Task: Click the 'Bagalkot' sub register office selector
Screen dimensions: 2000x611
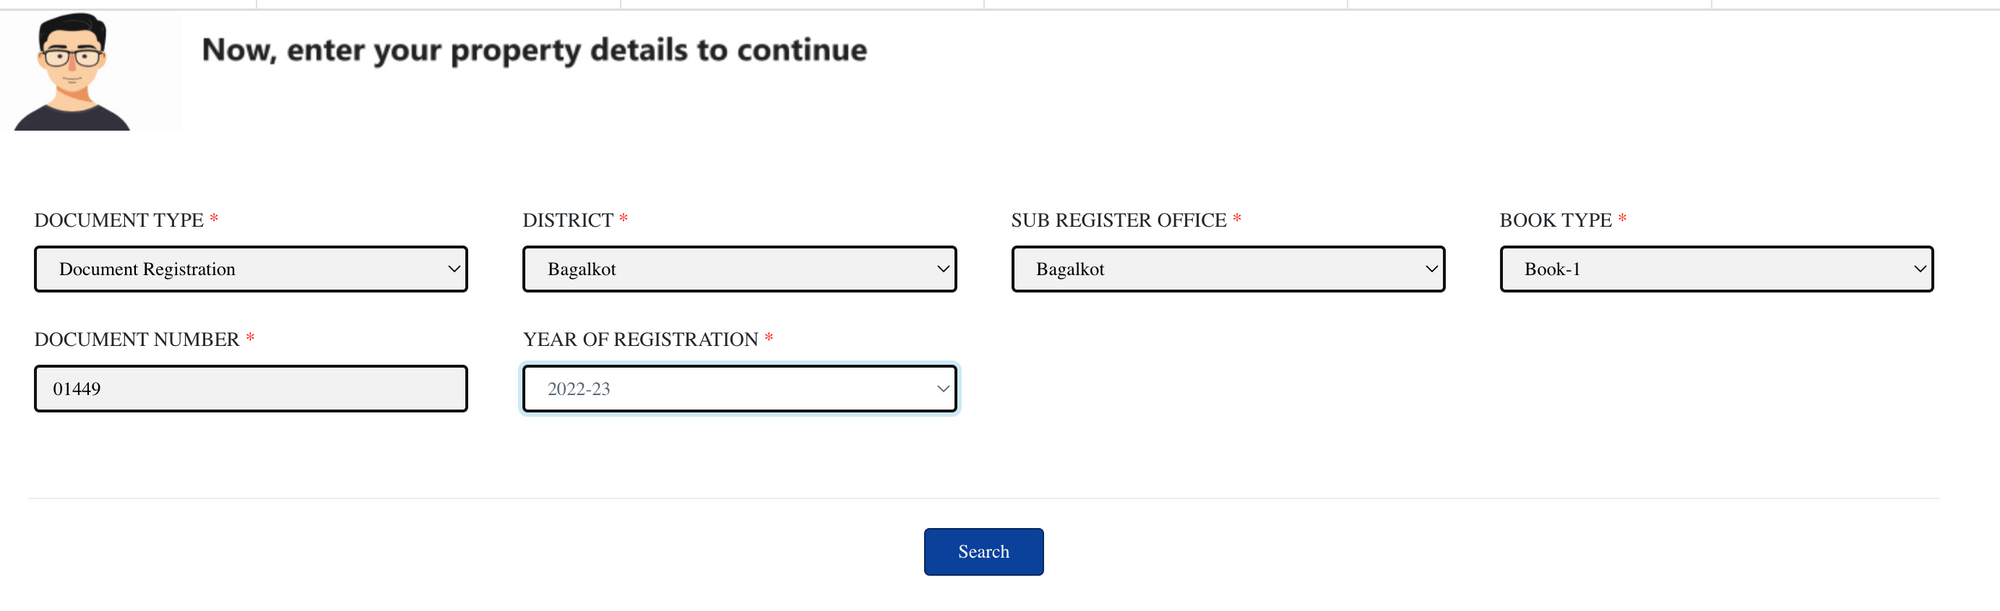Action: tap(1227, 268)
